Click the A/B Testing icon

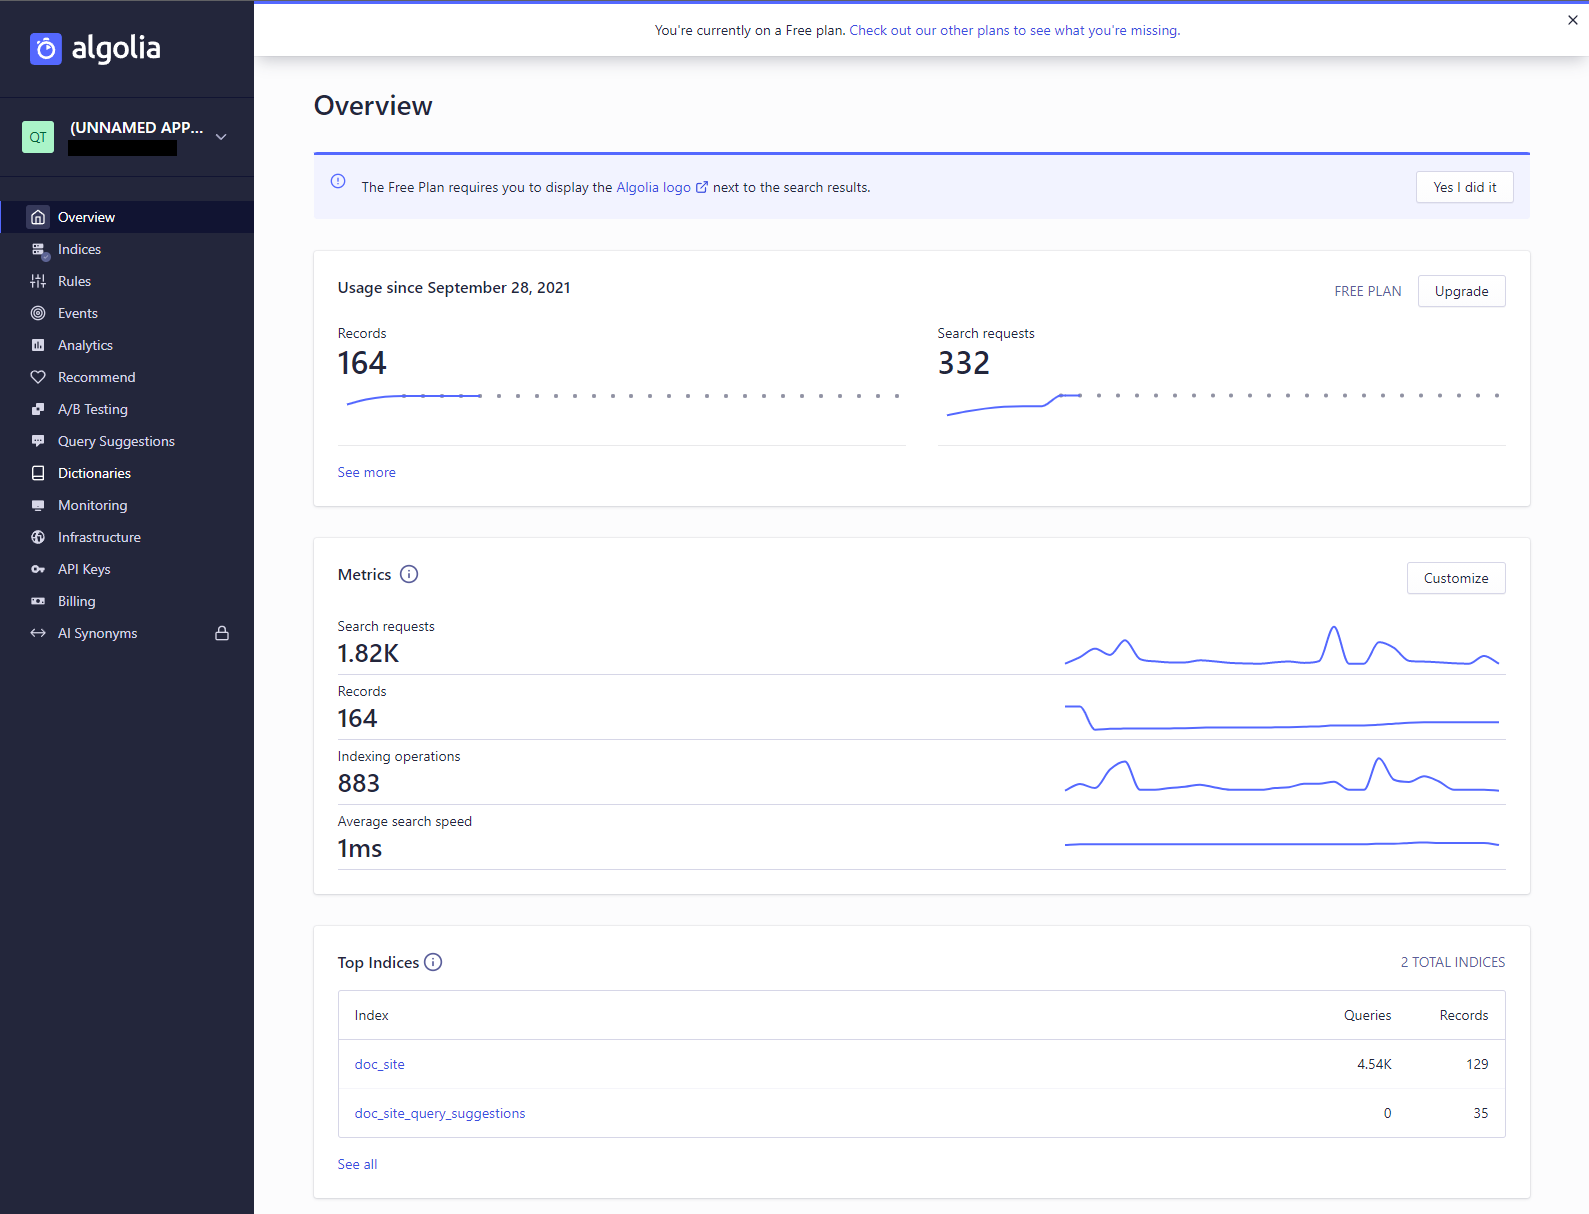pos(38,409)
